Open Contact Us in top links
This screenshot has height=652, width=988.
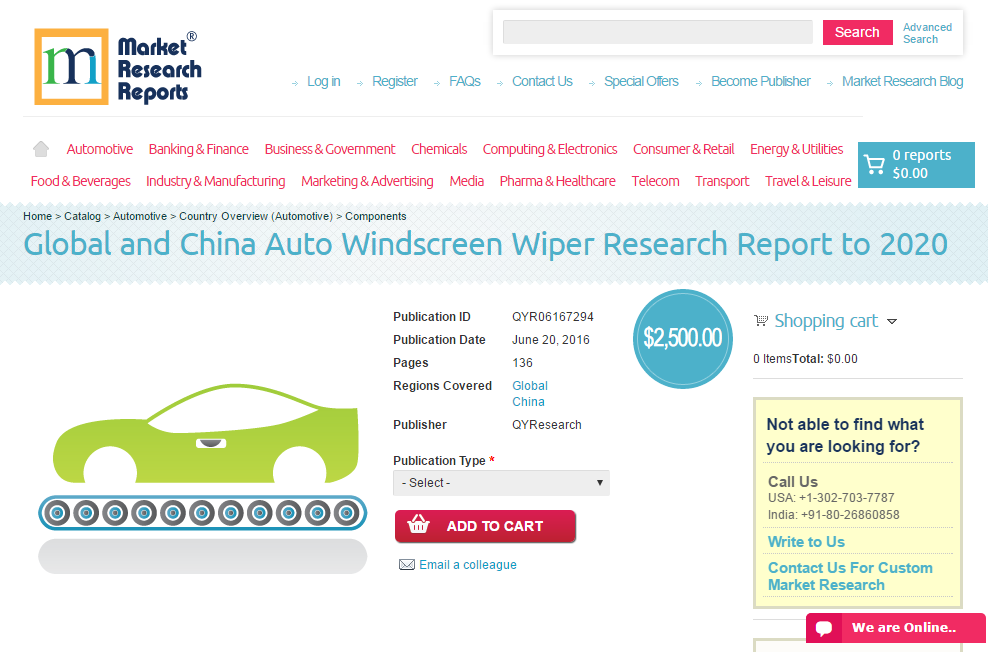click(542, 81)
